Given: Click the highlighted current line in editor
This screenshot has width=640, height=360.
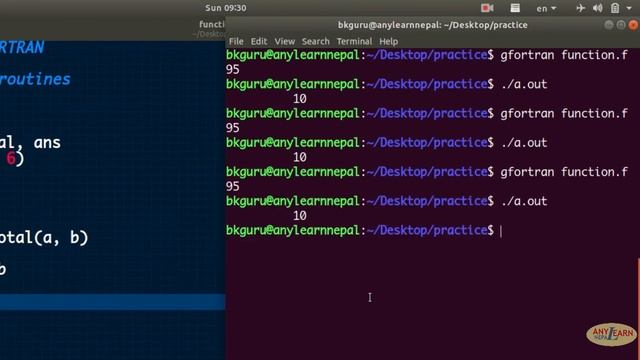Looking at the screenshot, I should click(x=113, y=302).
